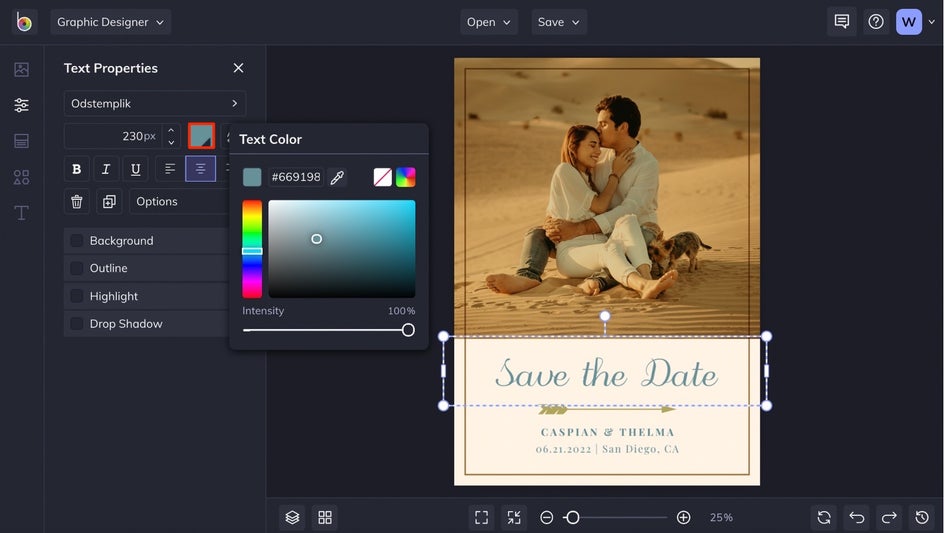Viewport: 944px width, 533px height.
Task: Open the grid view icon
Action: pyautogui.click(x=325, y=517)
